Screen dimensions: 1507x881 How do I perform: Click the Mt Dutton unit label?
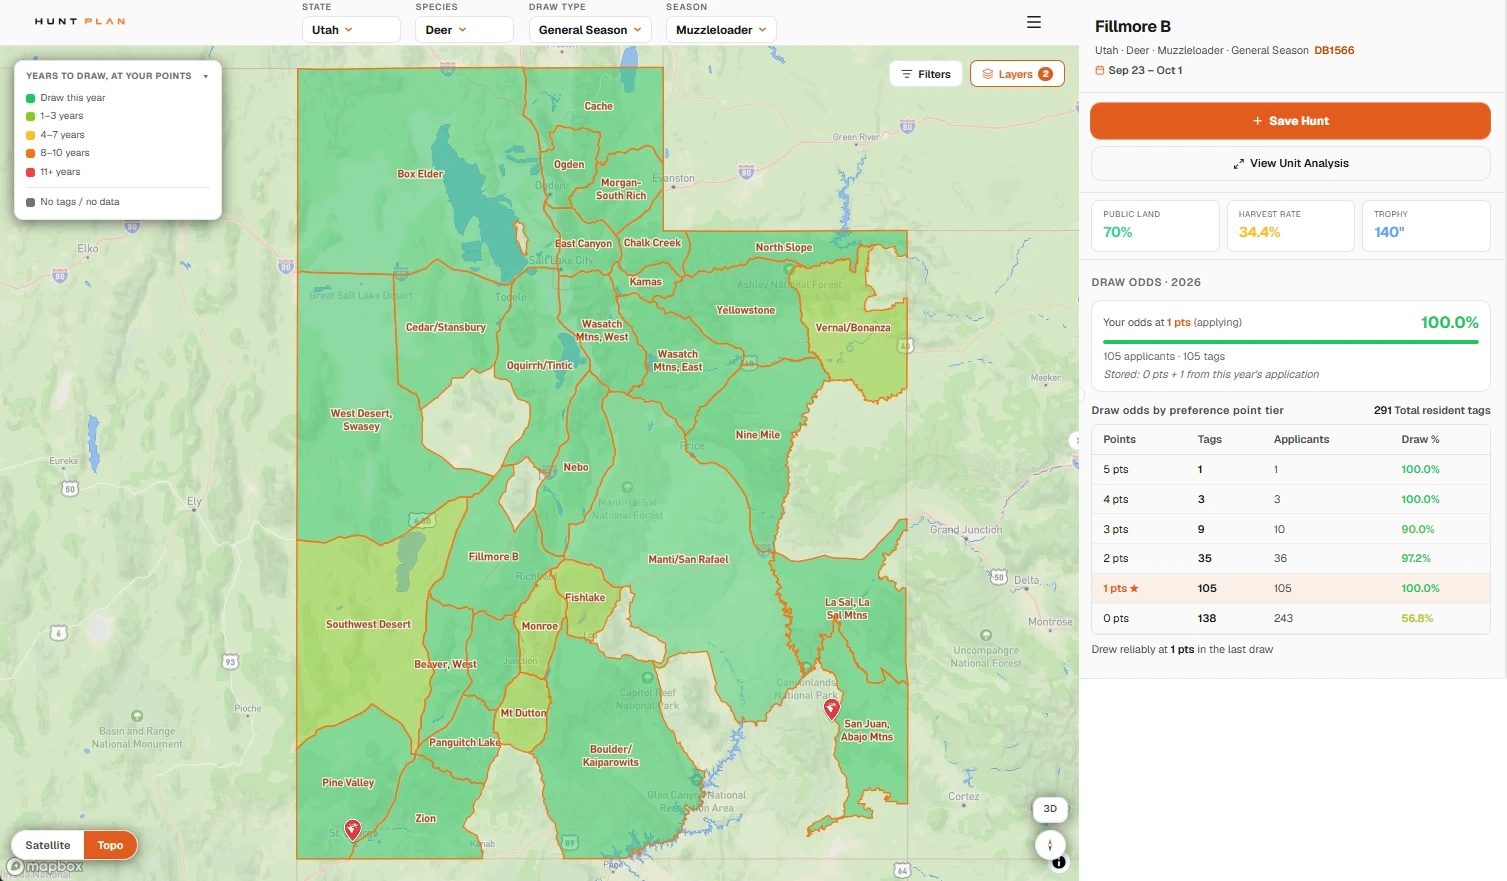point(523,713)
